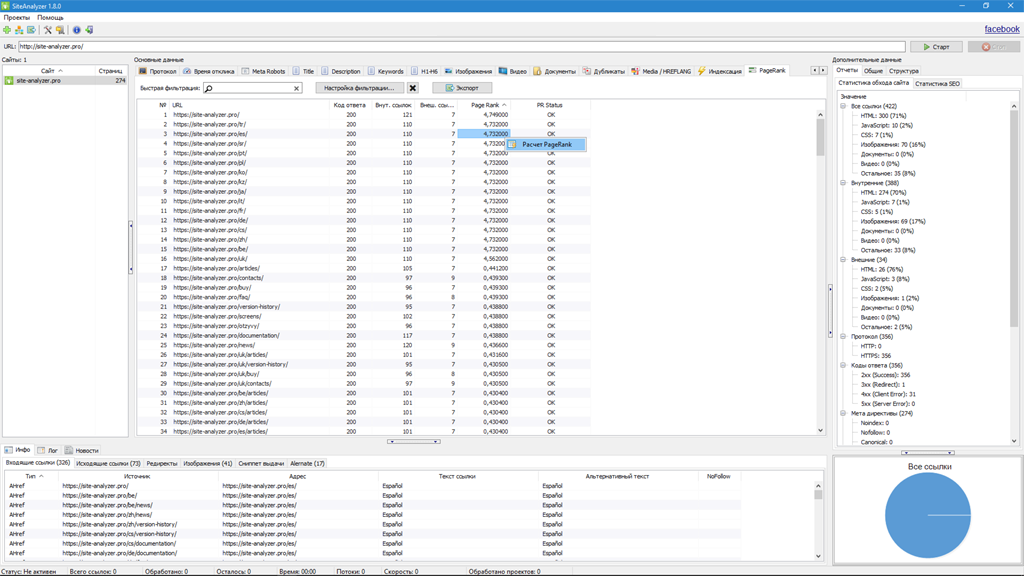Click the SiteAnalyzer logo in the title bar
Image resolution: width=1024 pixels, height=576 pixels.
point(8,5)
